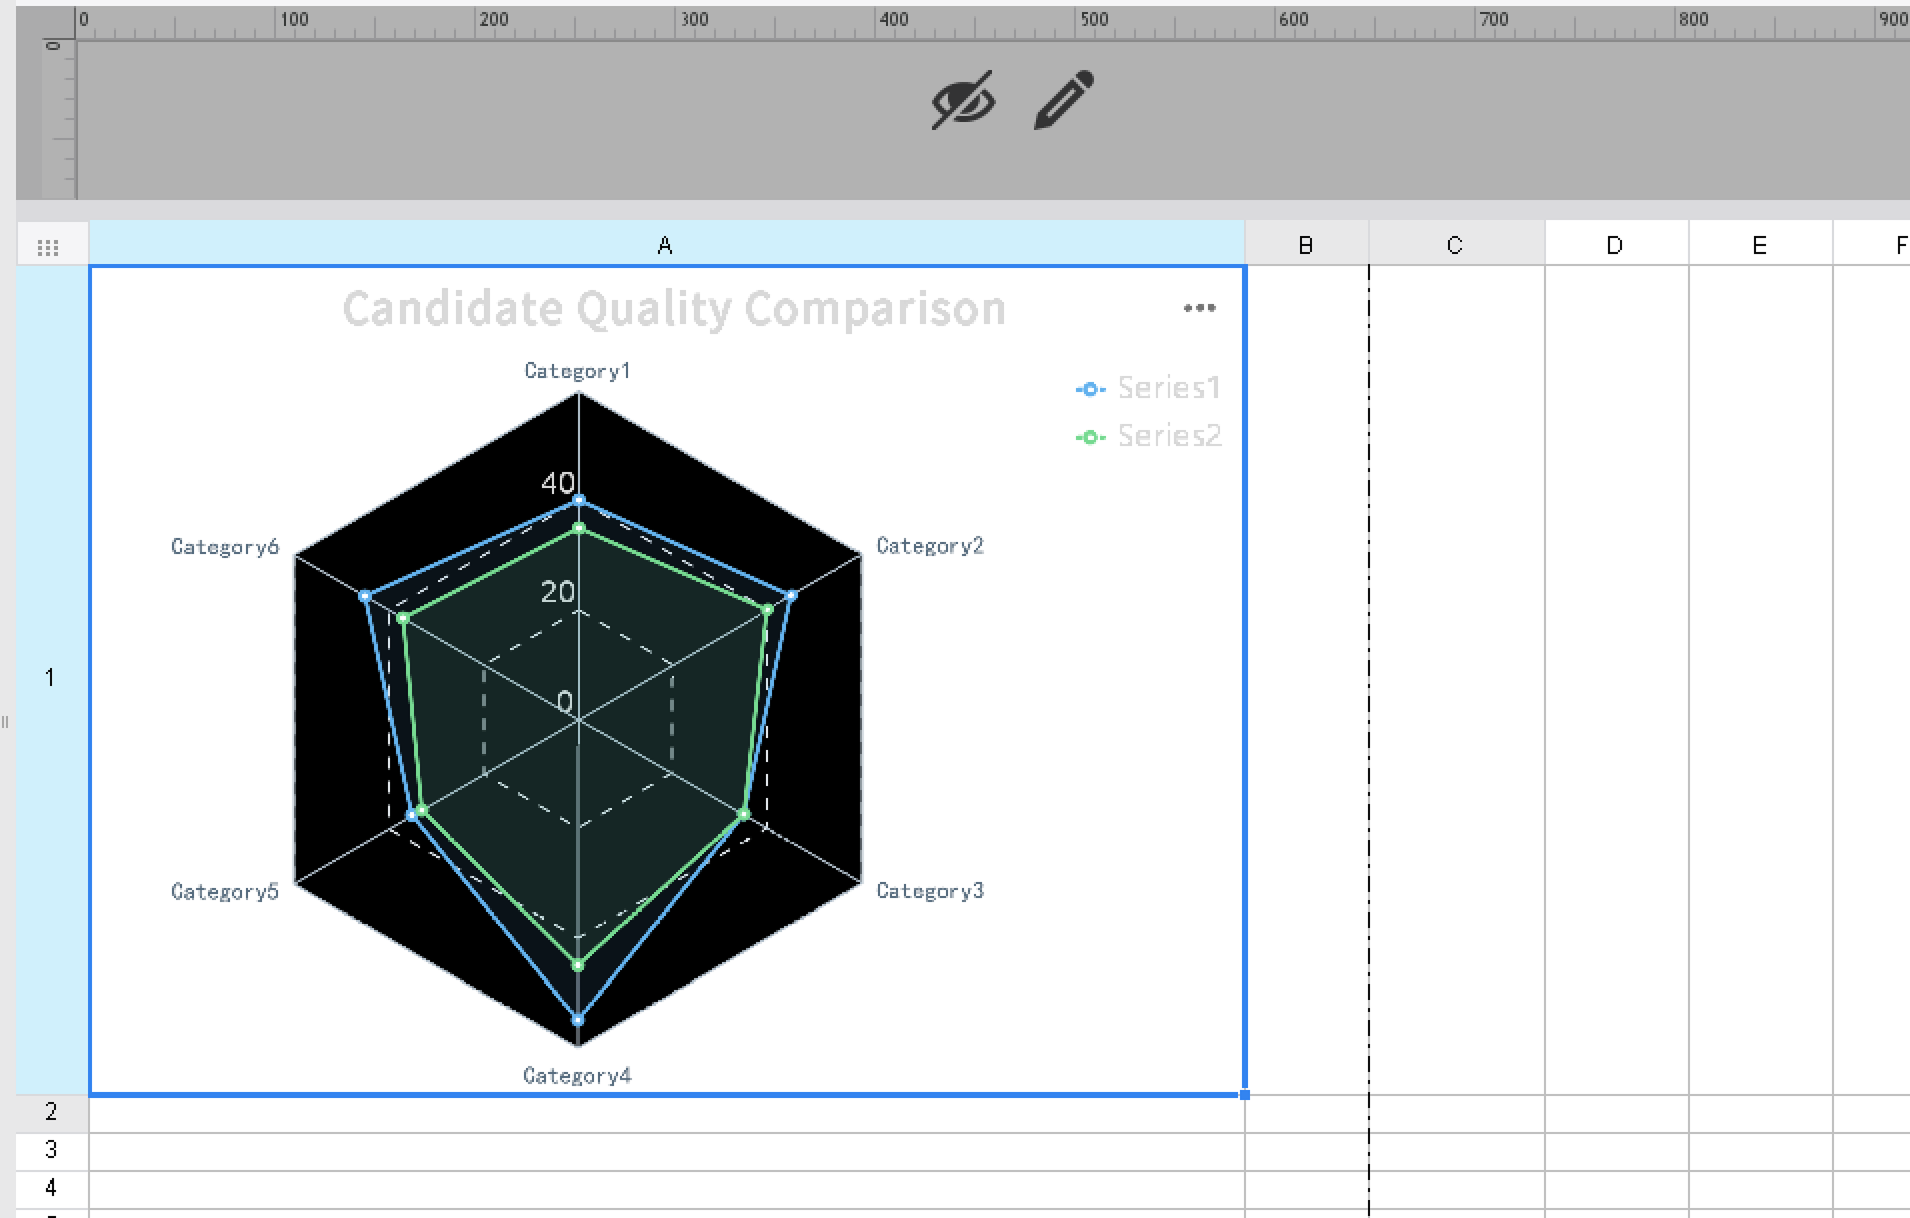Click the green Series2 point on Category4

(578, 965)
